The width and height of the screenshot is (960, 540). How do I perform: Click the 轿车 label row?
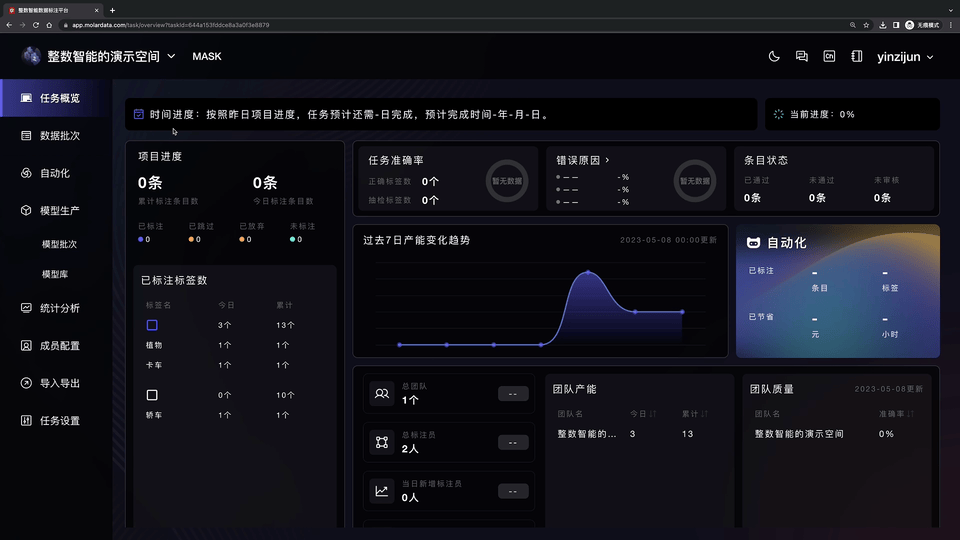pos(234,415)
